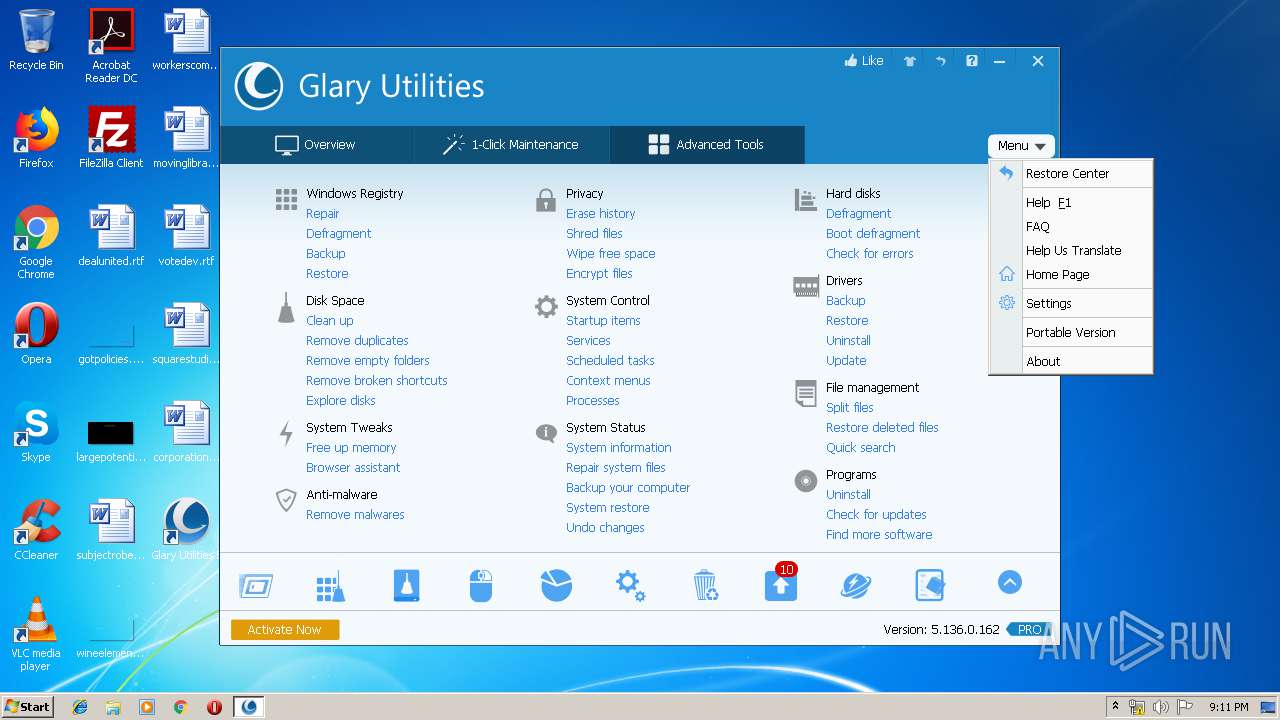Open the skin (t-shirt) icon in title bar

pos(910,61)
